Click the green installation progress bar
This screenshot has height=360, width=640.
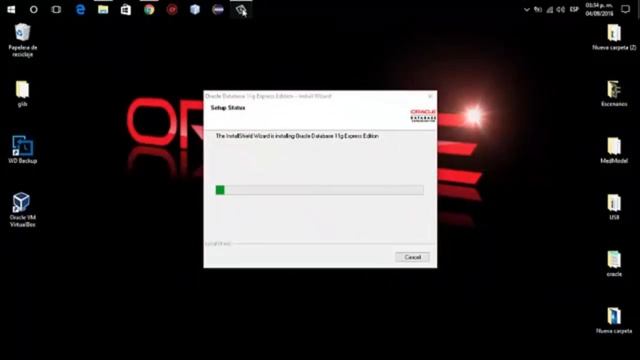pyautogui.click(x=320, y=190)
